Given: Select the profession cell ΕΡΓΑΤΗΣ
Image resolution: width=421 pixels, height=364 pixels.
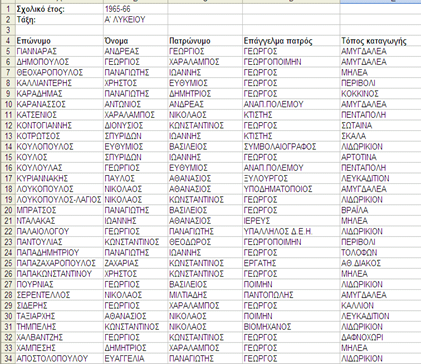Looking at the screenshot, I should (x=291, y=263).
